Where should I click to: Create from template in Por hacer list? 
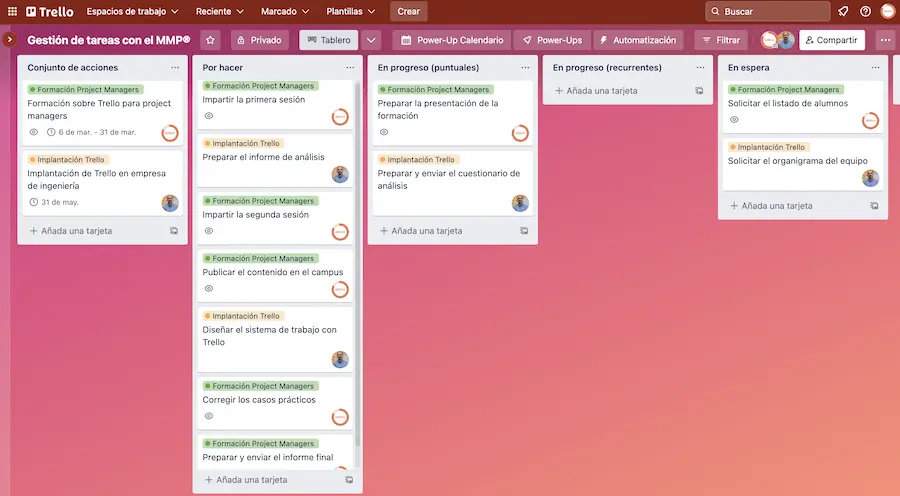(x=349, y=480)
